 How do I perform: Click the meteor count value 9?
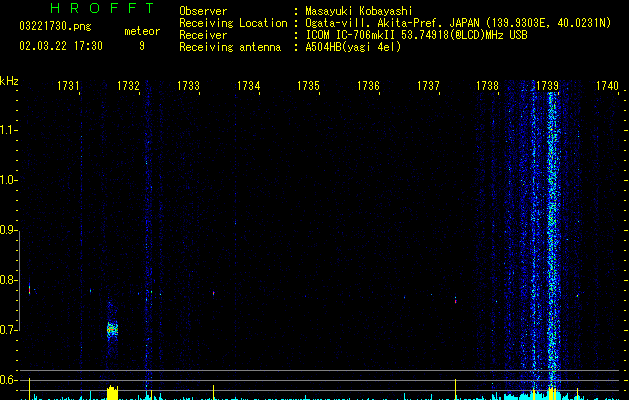(x=142, y=46)
